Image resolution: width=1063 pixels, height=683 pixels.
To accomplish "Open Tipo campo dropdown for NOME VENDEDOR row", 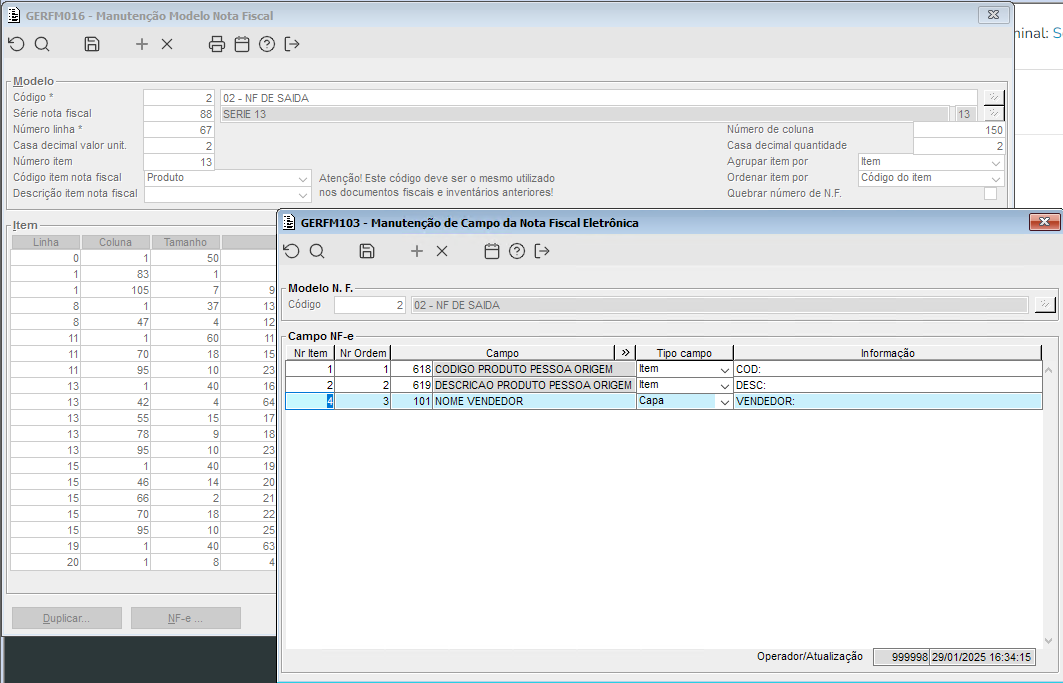I will coord(724,402).
